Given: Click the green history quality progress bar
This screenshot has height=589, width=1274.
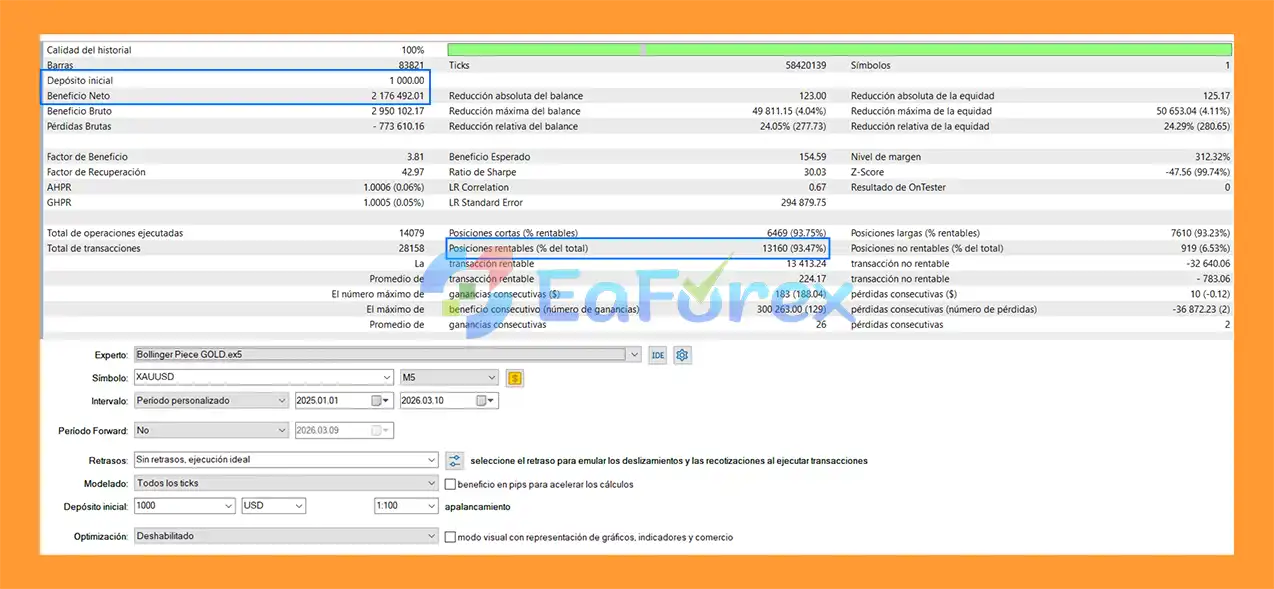Looking at the screenshot, I should tap(840, 49).
